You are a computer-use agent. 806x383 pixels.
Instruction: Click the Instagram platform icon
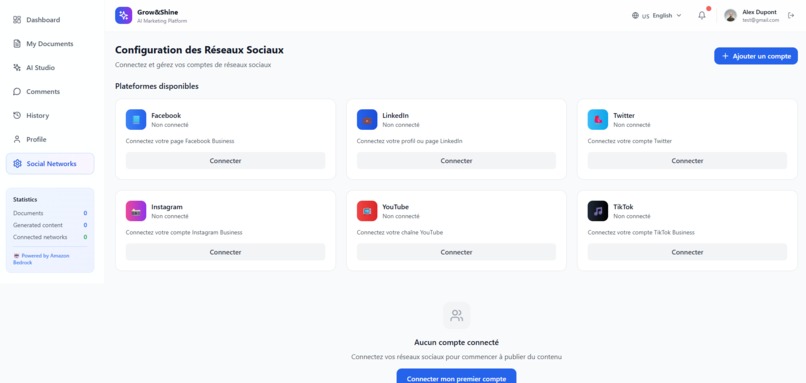click(x=136, y=211)
